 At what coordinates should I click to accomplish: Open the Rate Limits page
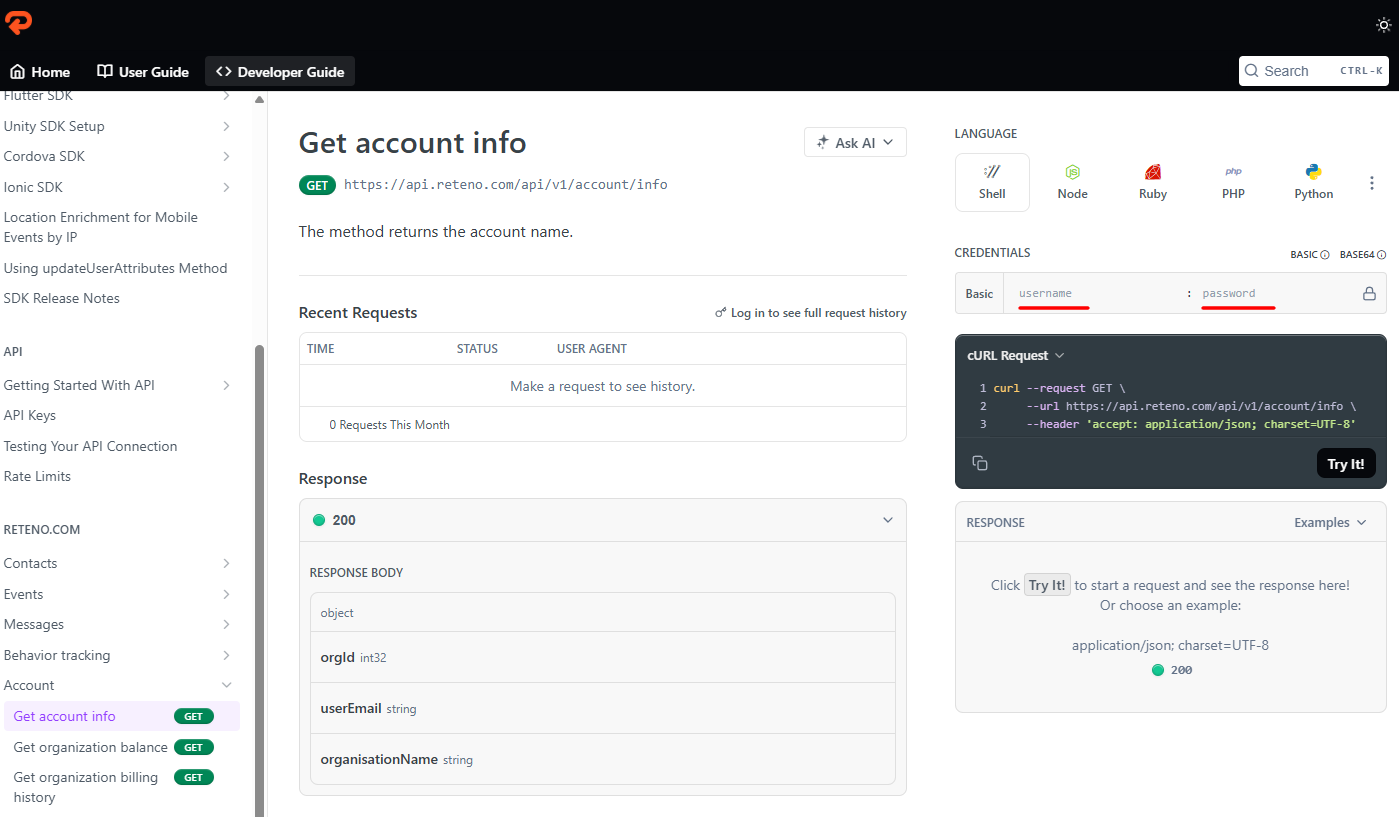tap(37, 476)
